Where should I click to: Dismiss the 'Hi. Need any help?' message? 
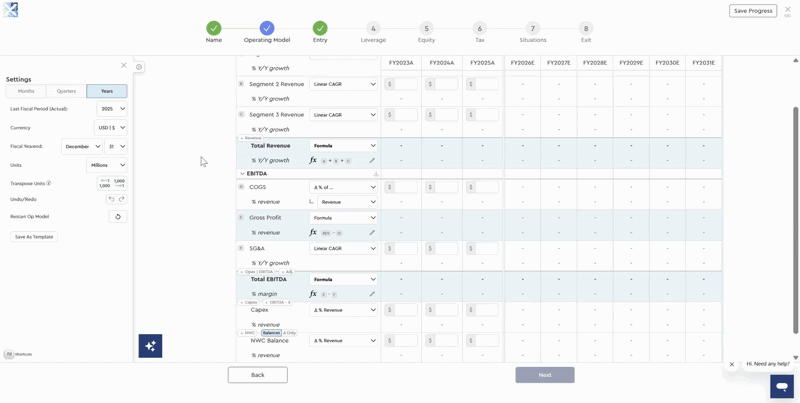732,364
